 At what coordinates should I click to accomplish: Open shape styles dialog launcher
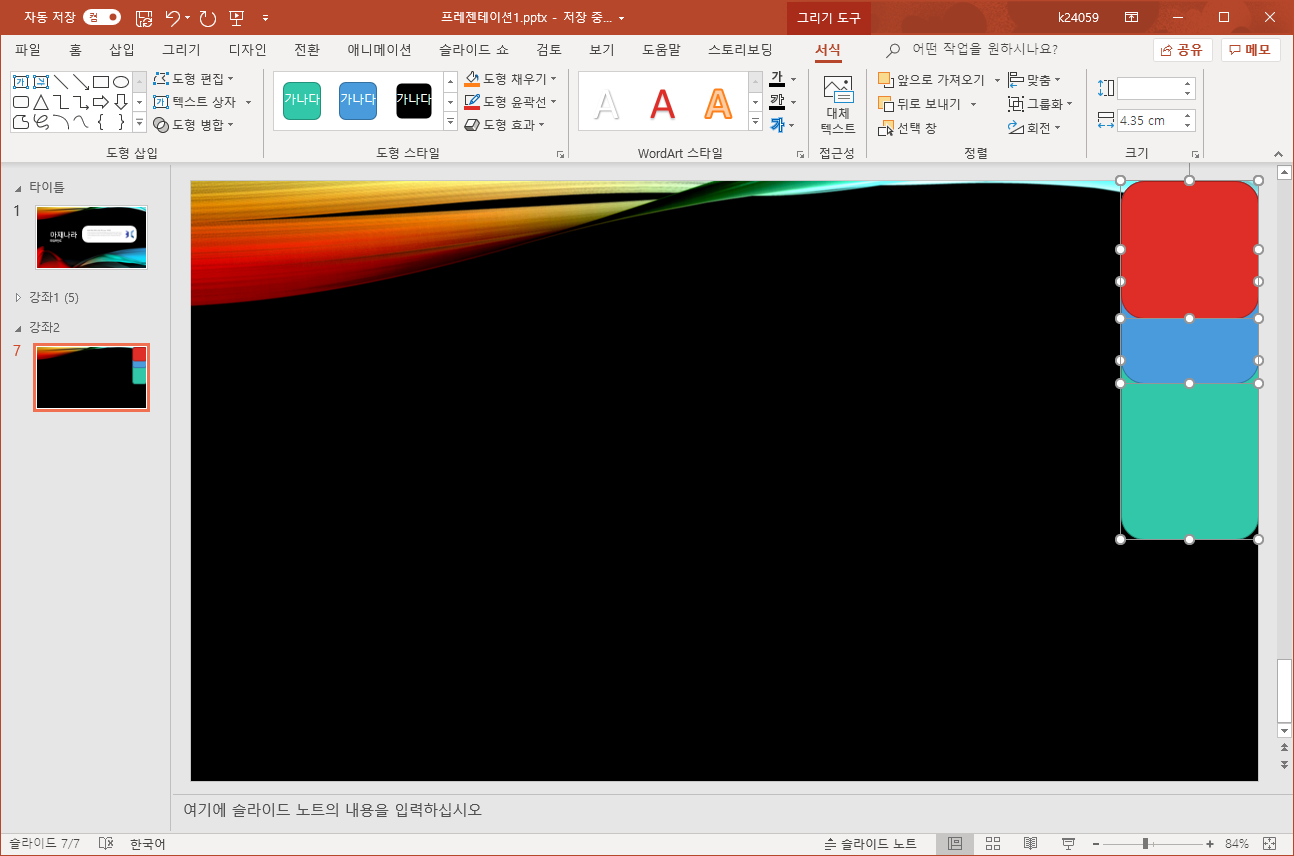pyautogui.click(x=560, y=154)
